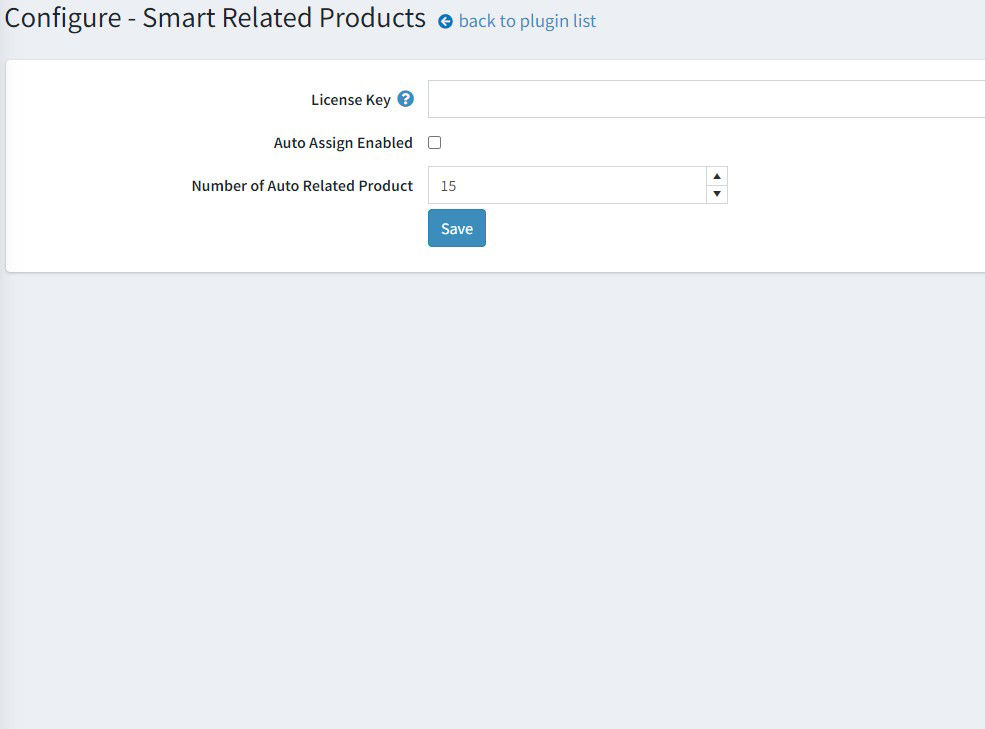Save the plugin configuration

[457, 228]
